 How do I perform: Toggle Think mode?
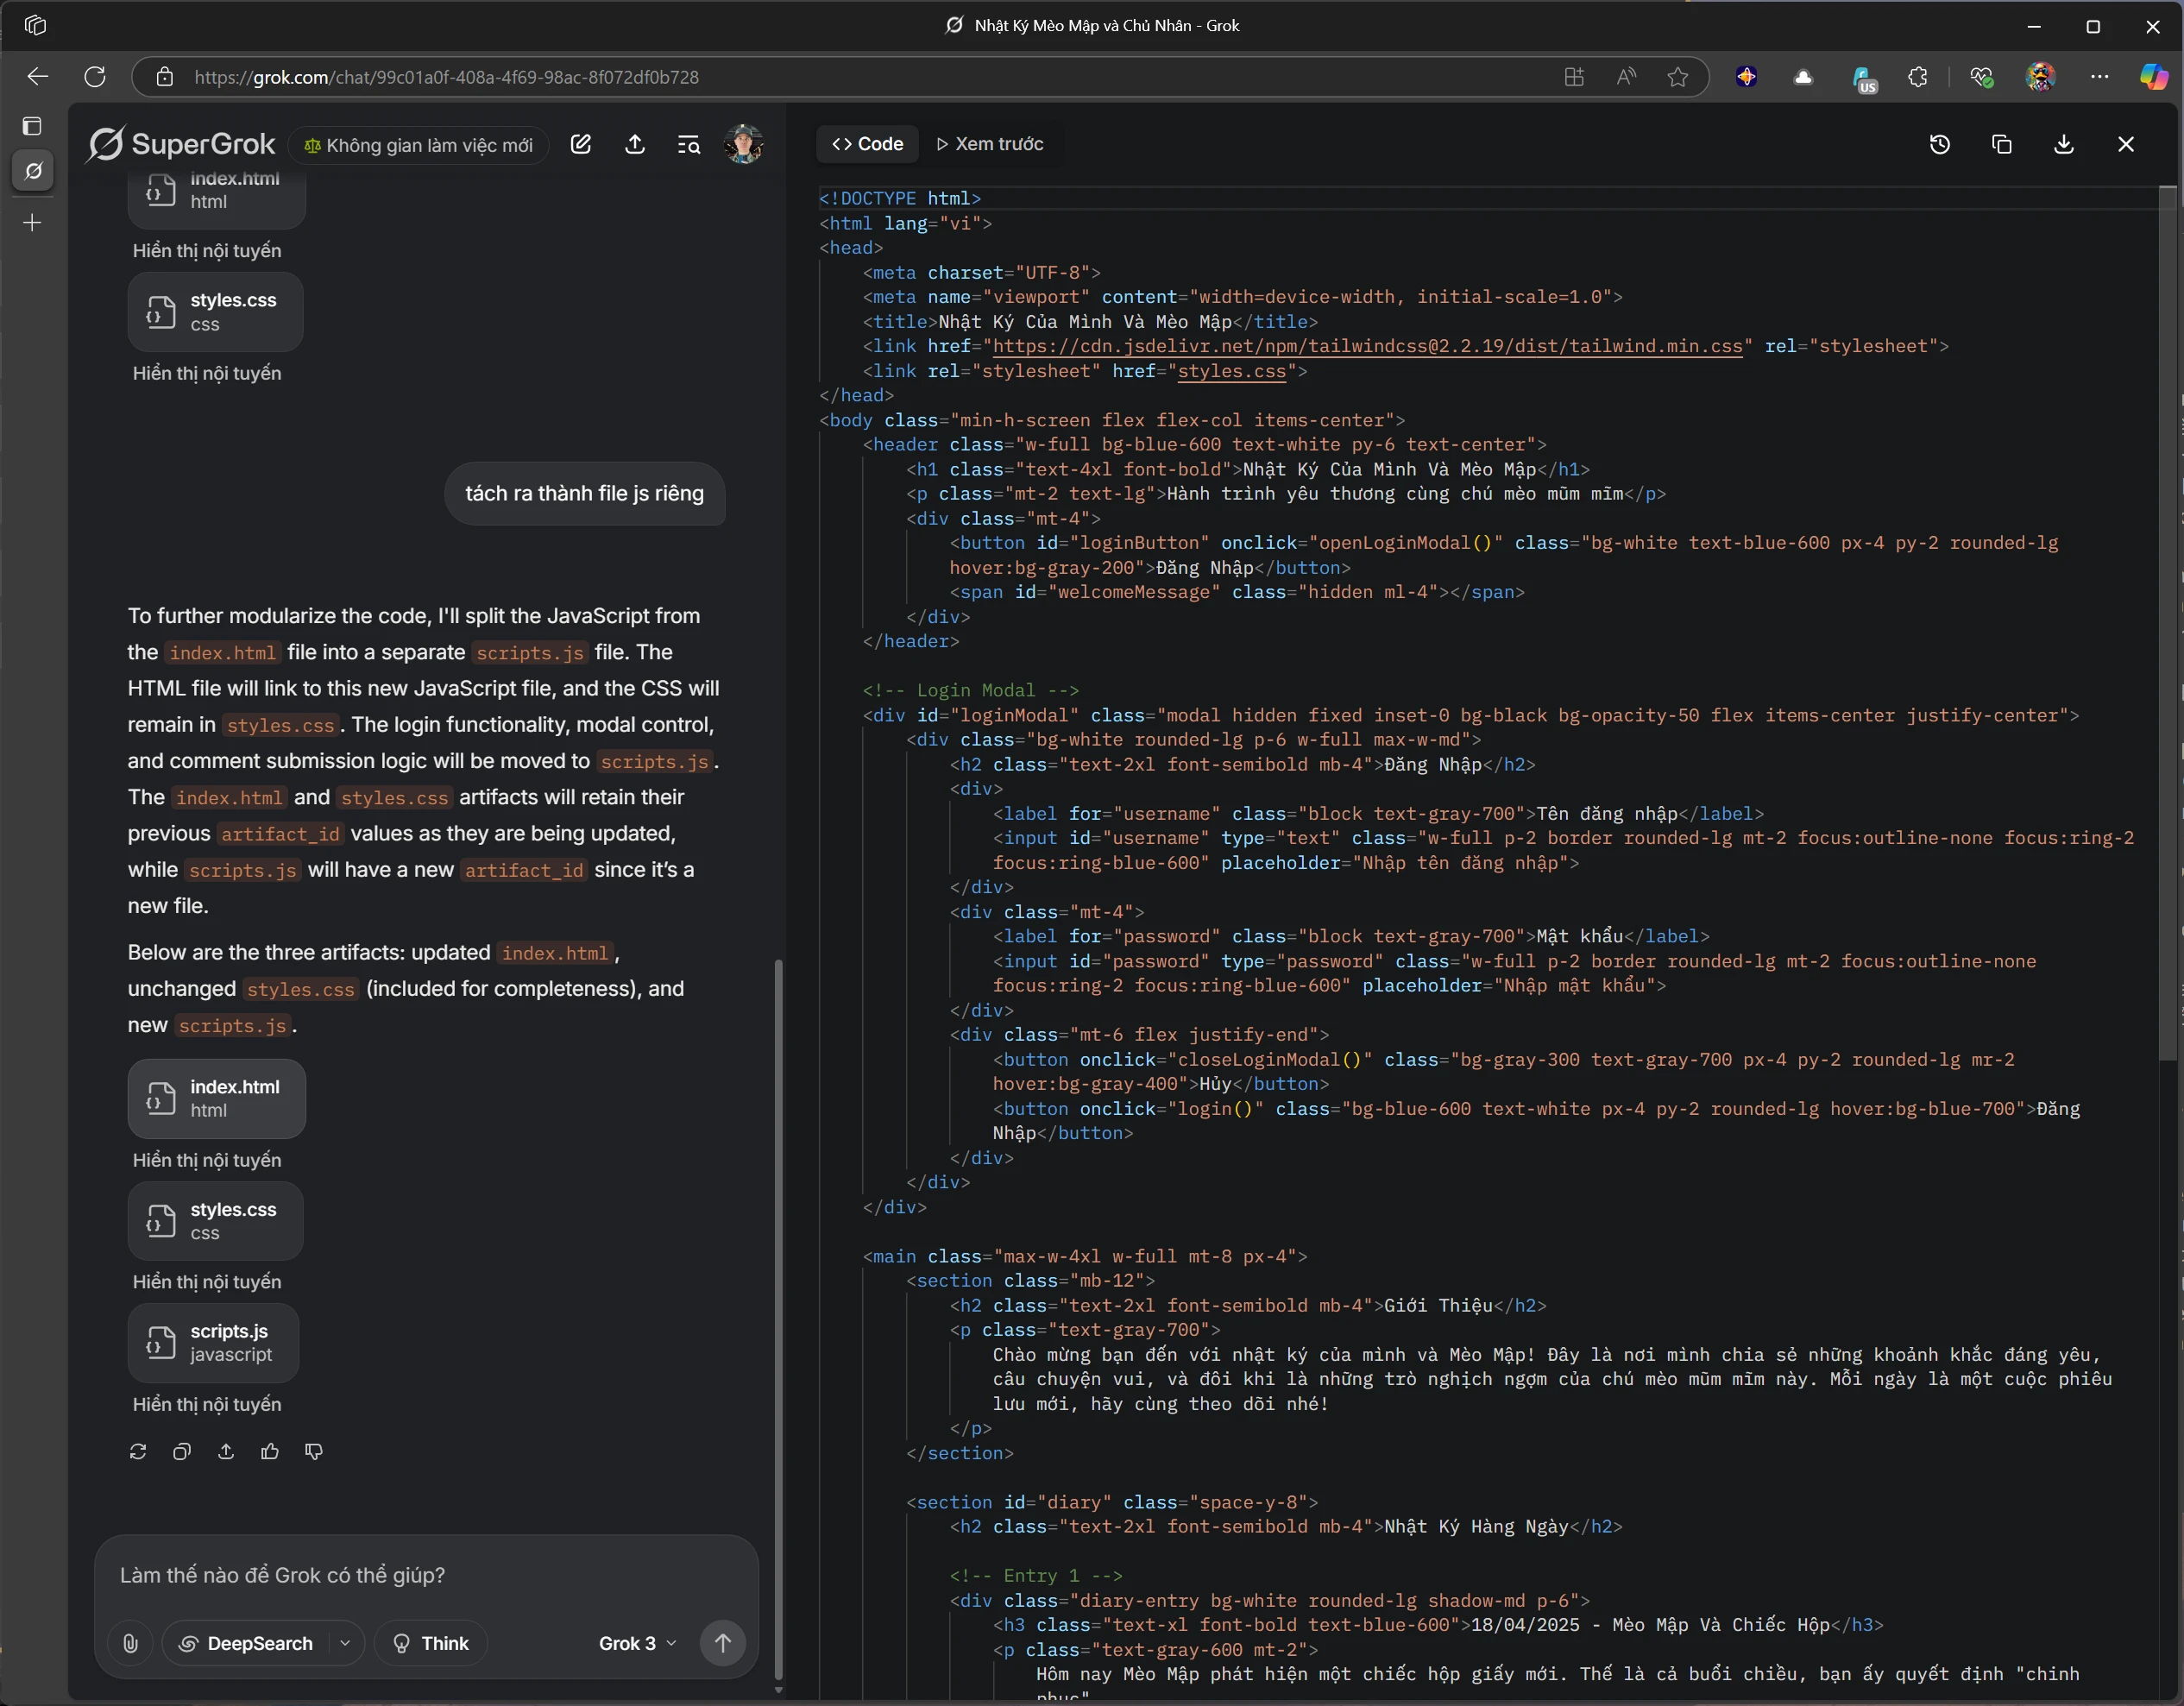tap(431, 1643)
